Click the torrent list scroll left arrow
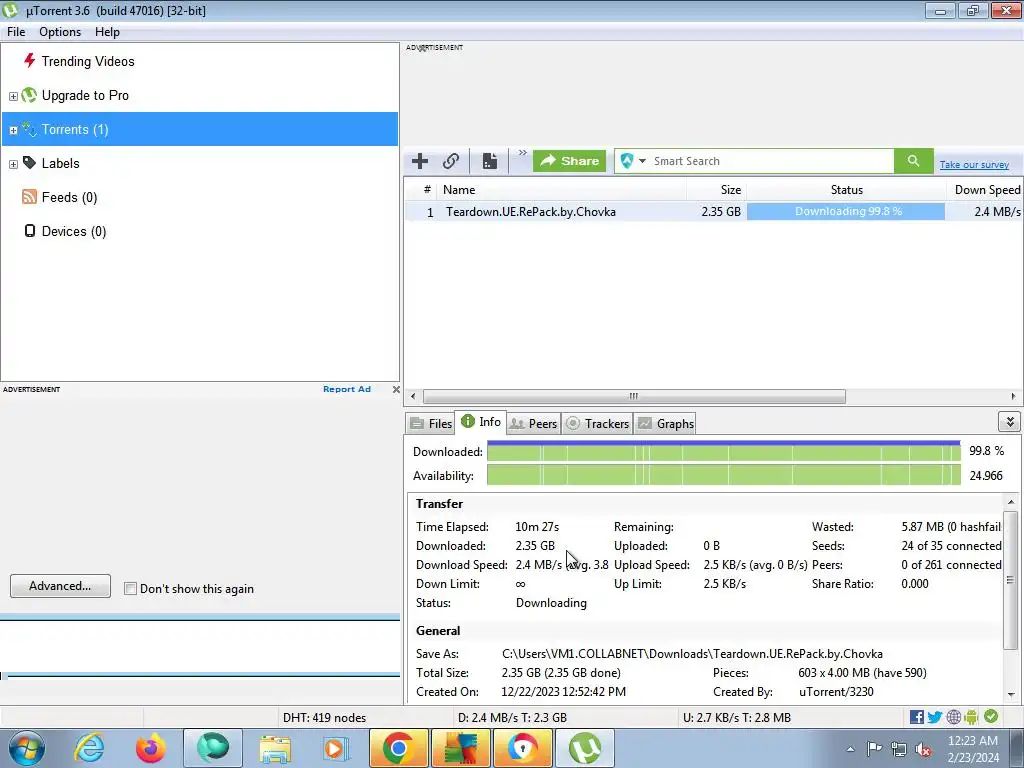The width and height of the screenshot is (1024, 768). pos(413,396)
